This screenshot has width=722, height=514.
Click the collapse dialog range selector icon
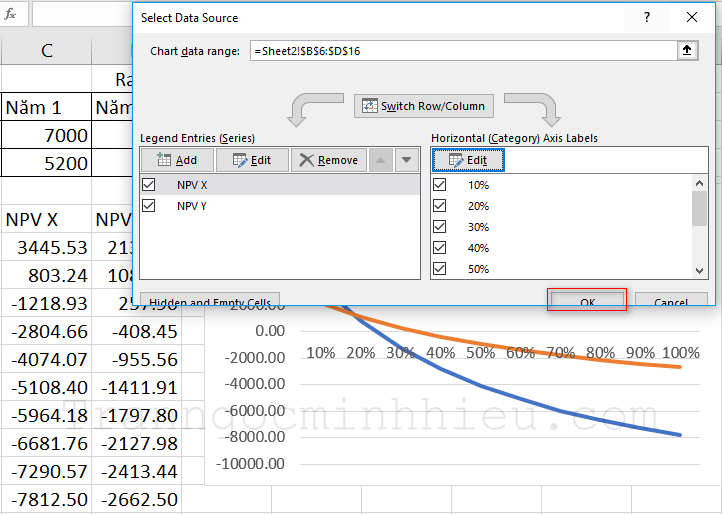(x=687, y=51)
